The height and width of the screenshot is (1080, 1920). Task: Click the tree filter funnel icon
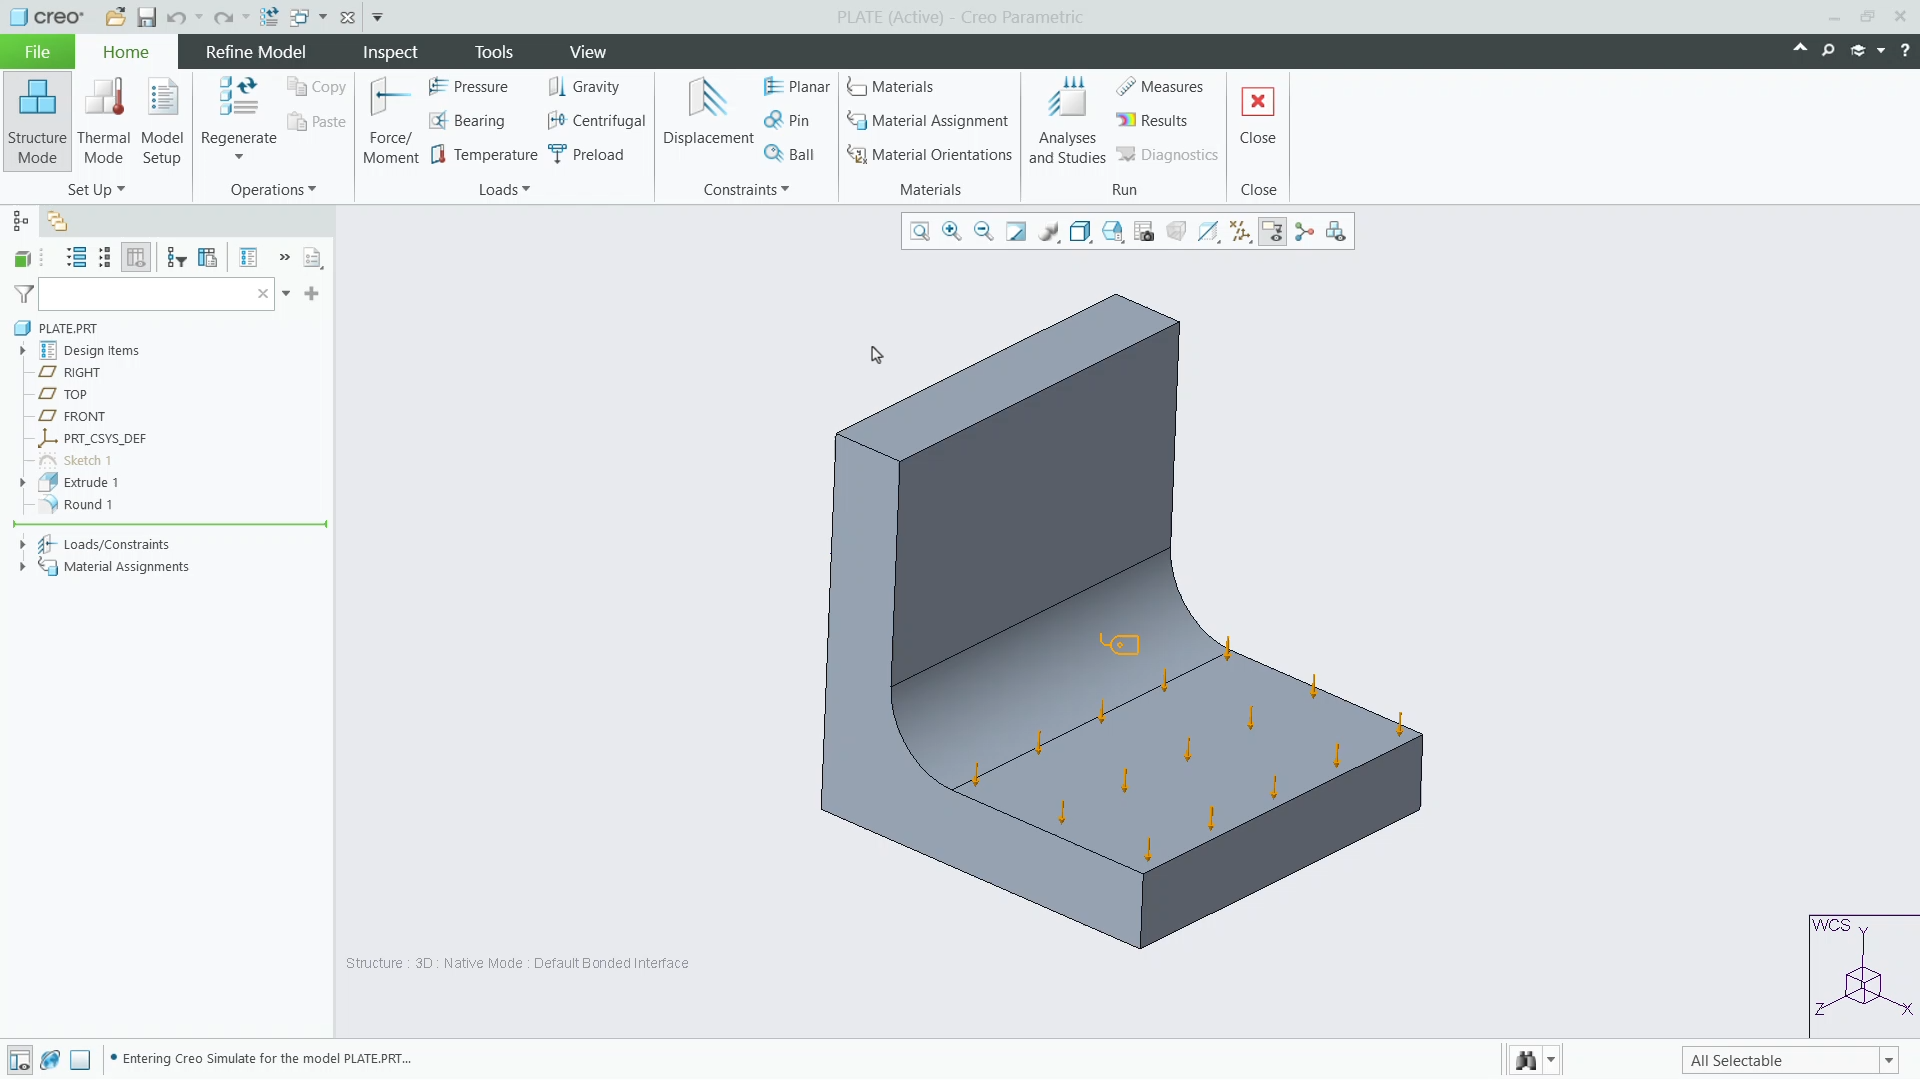click(x=24, y=294)
